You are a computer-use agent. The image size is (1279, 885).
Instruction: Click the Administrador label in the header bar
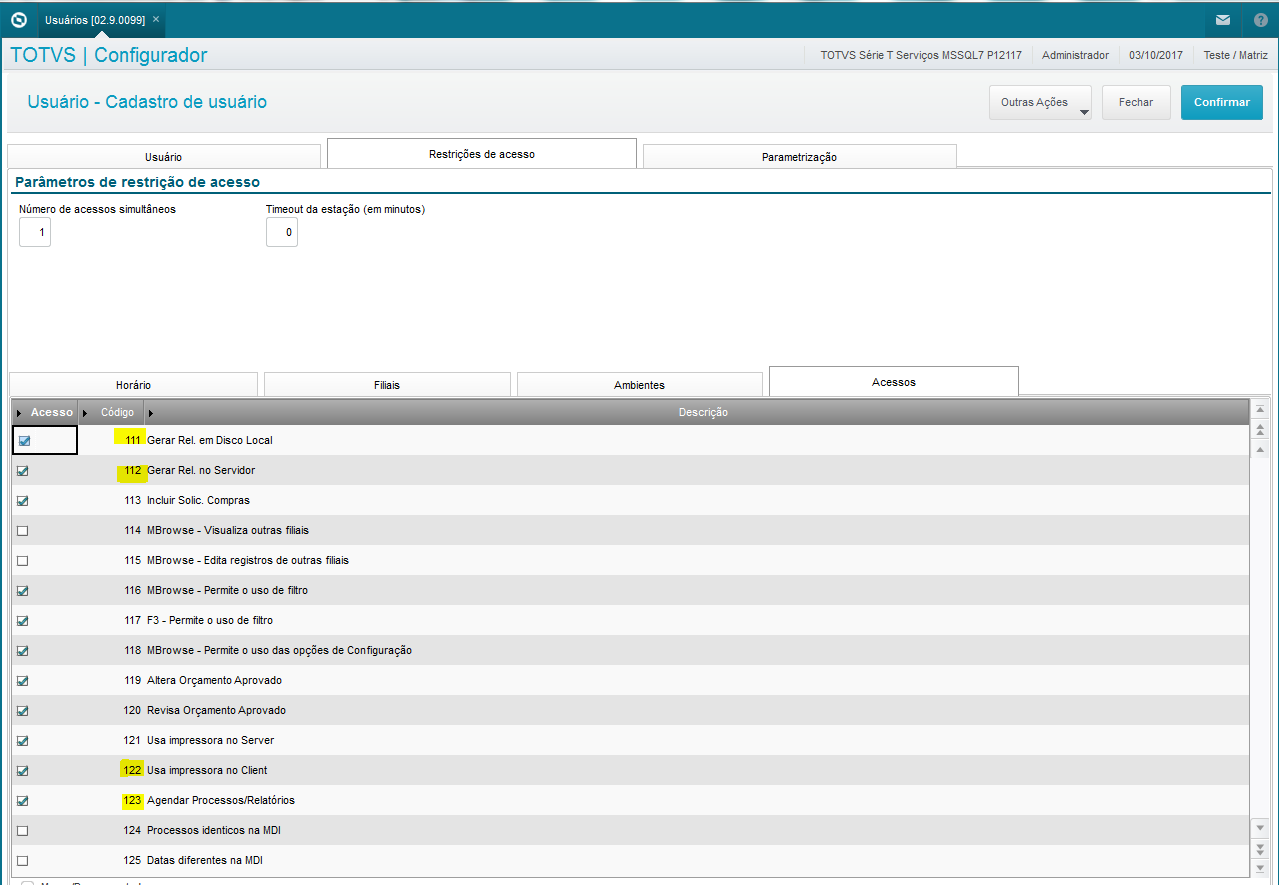coord(1075,55)
